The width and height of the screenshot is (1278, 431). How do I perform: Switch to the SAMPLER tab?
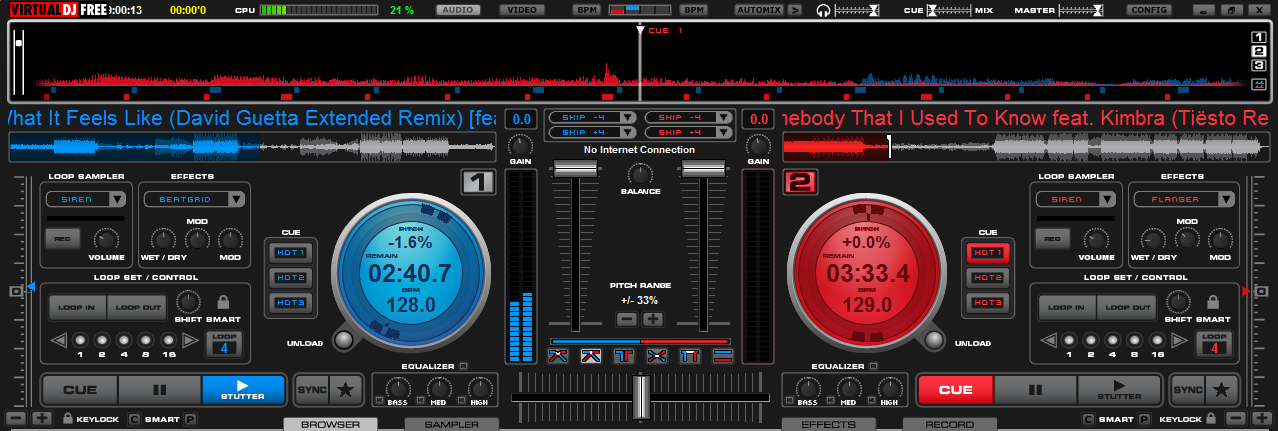click(452, 425)
